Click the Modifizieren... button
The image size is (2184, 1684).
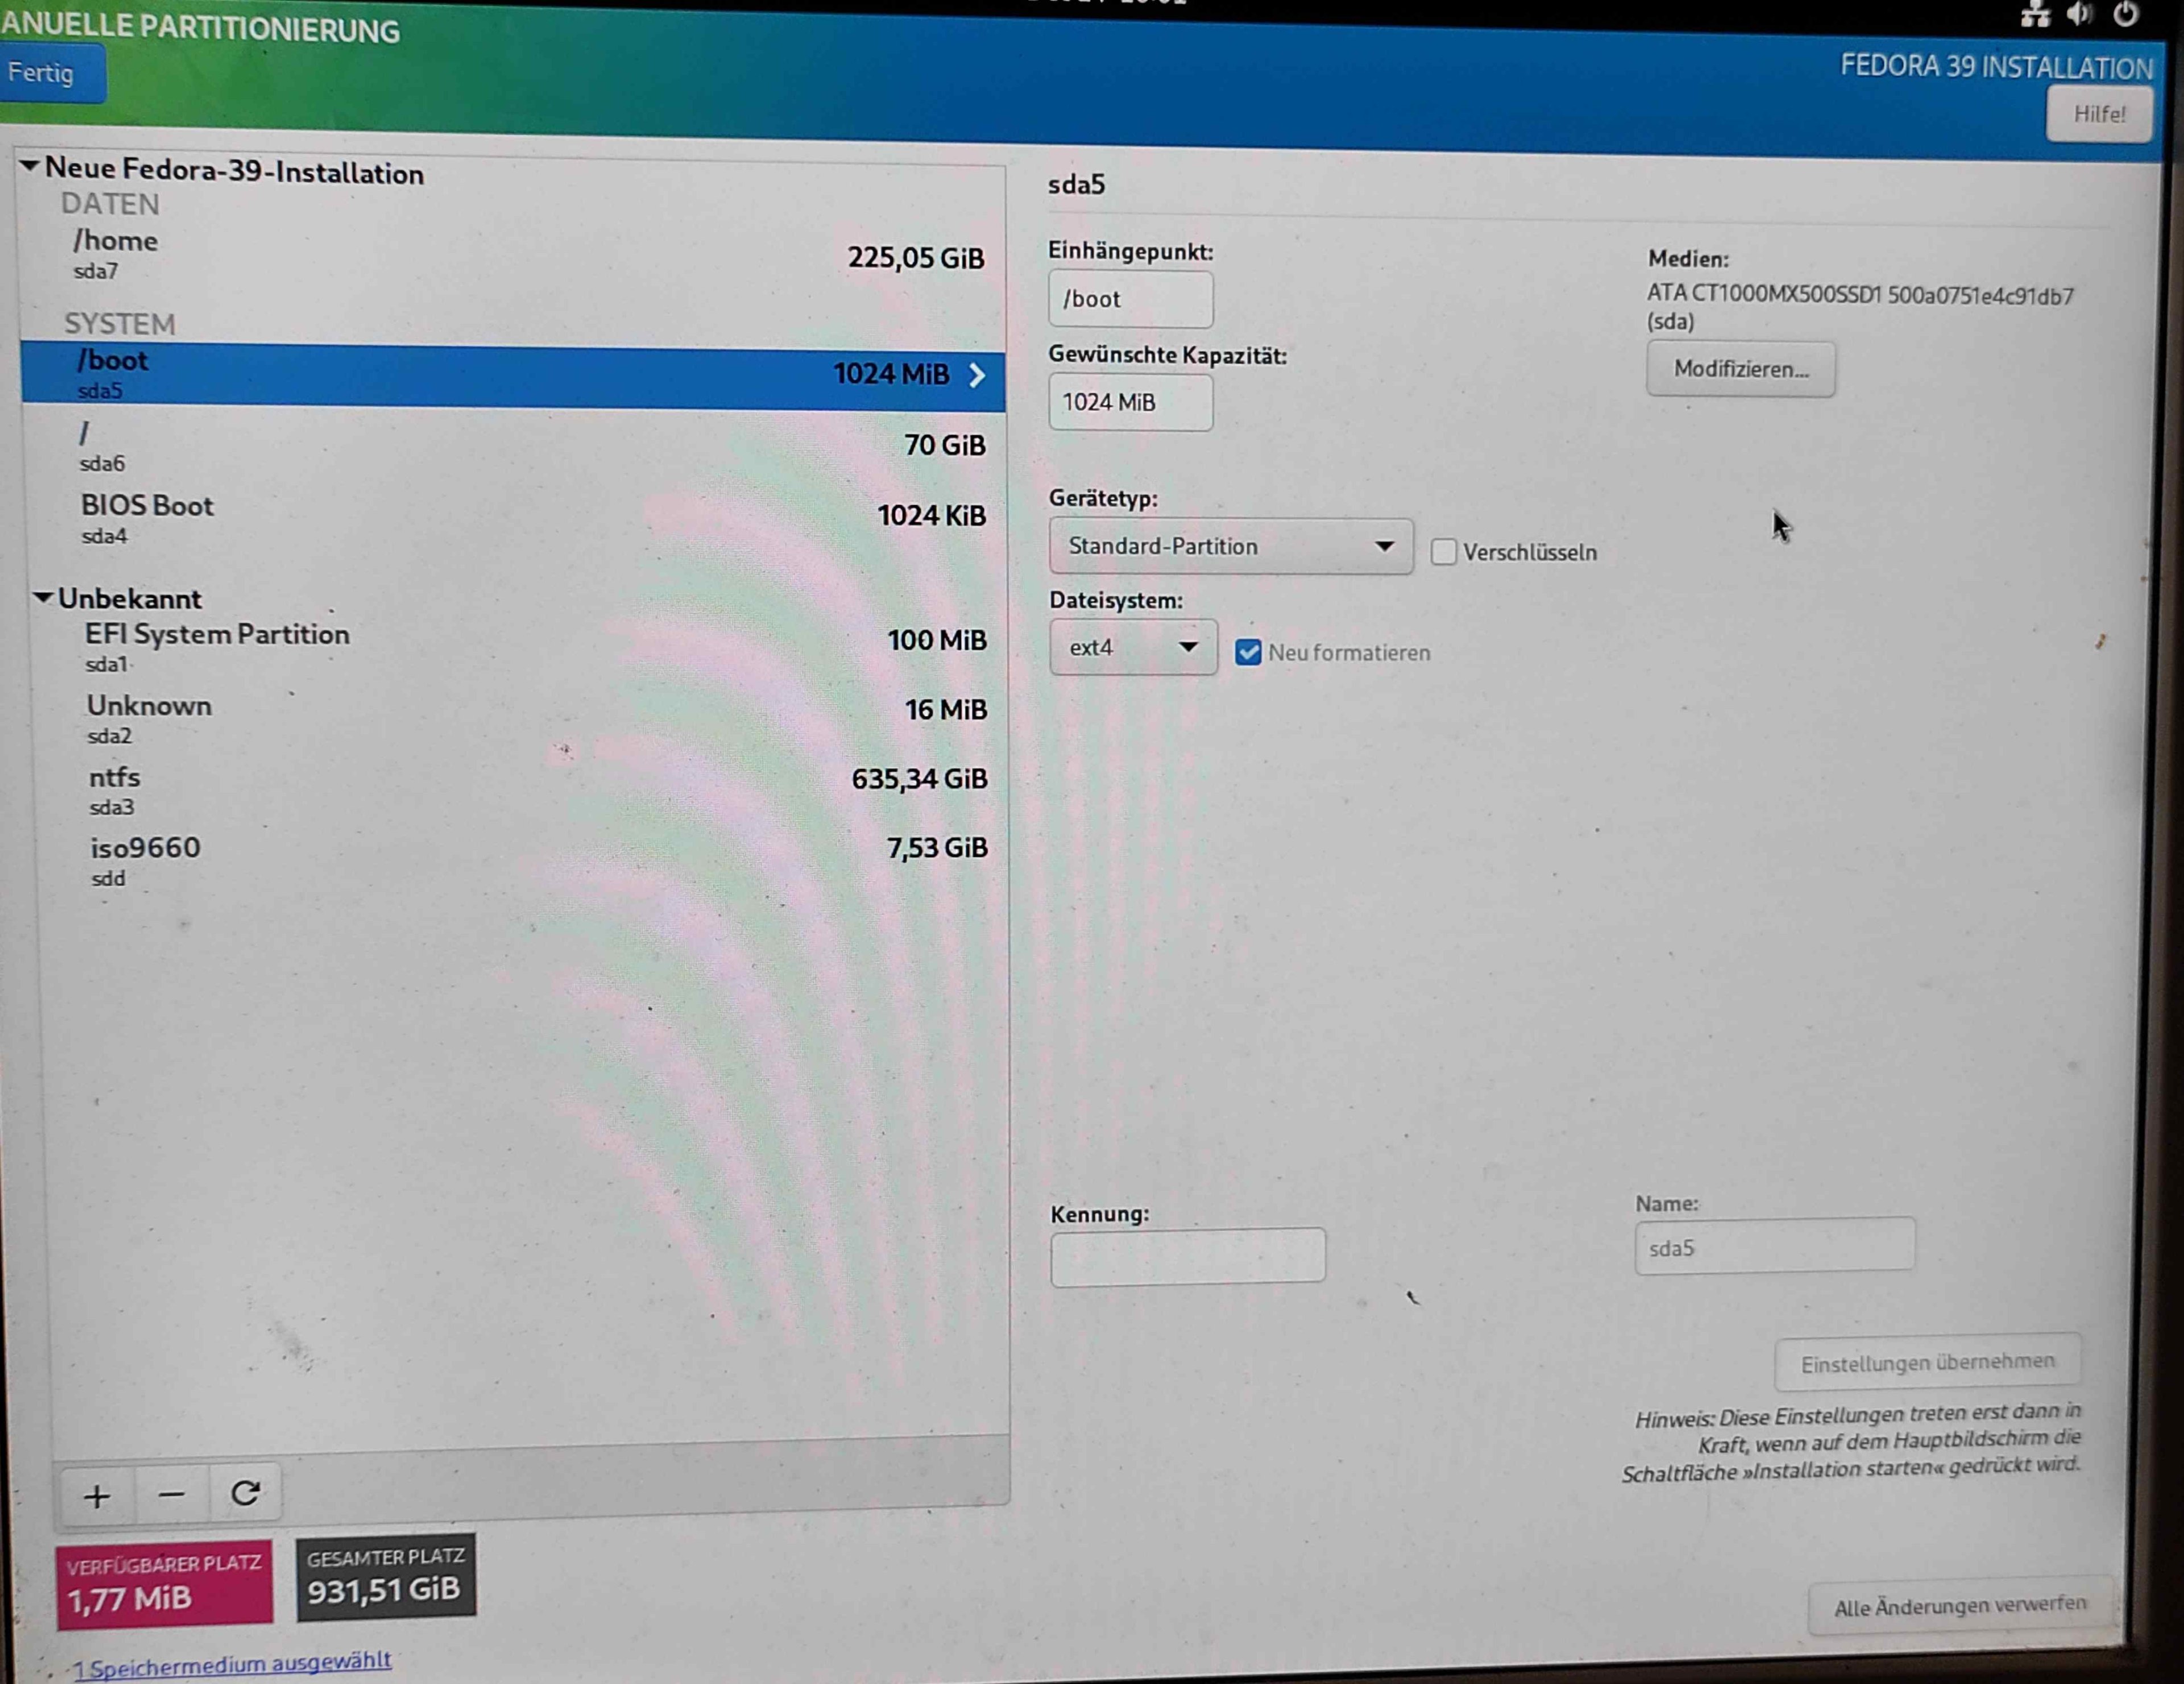[1740, 369]
